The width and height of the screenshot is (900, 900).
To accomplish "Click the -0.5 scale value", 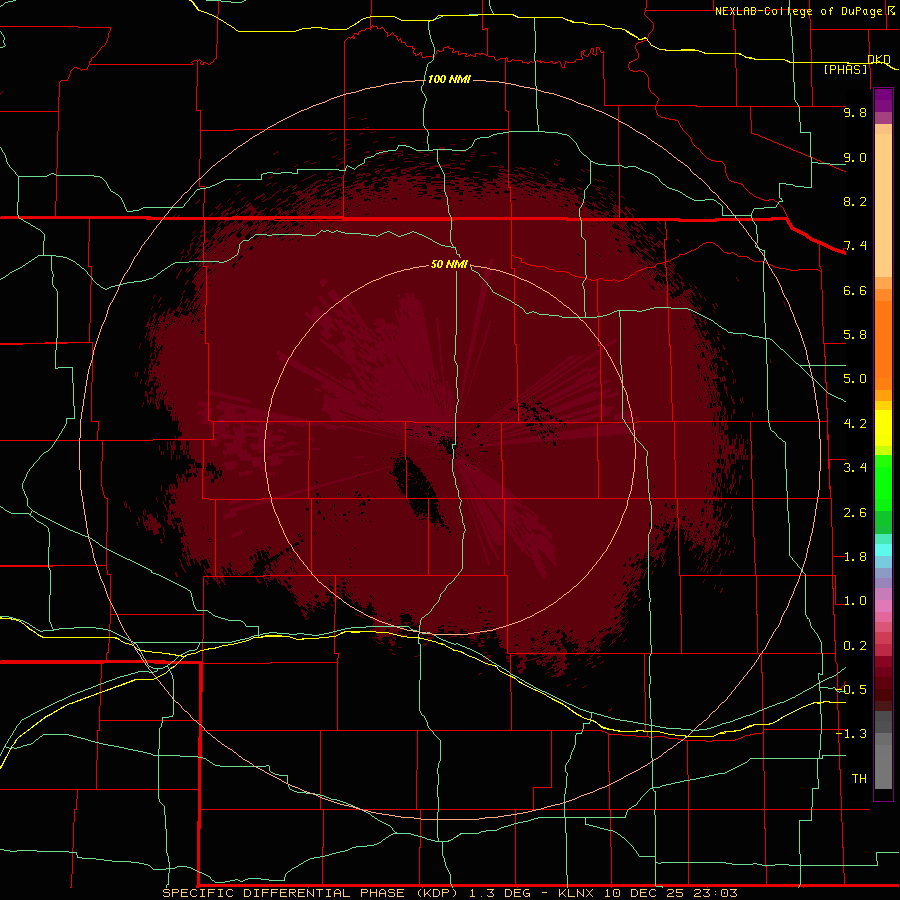I will 851,690.
